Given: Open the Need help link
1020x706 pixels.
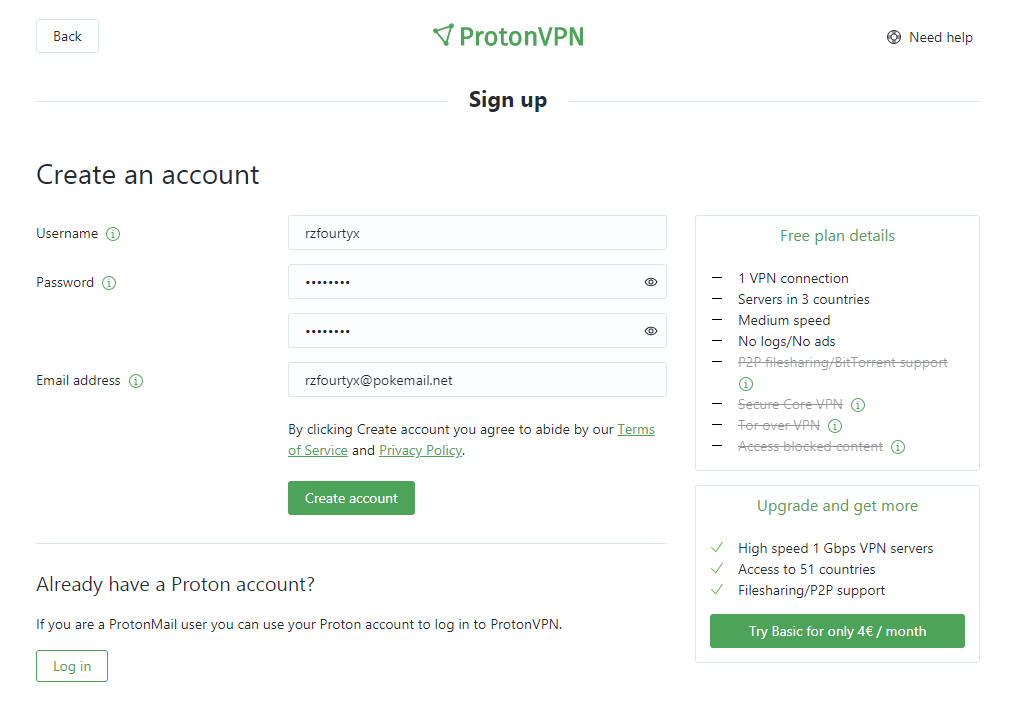Looking at the screenshot, I should 929,37.
